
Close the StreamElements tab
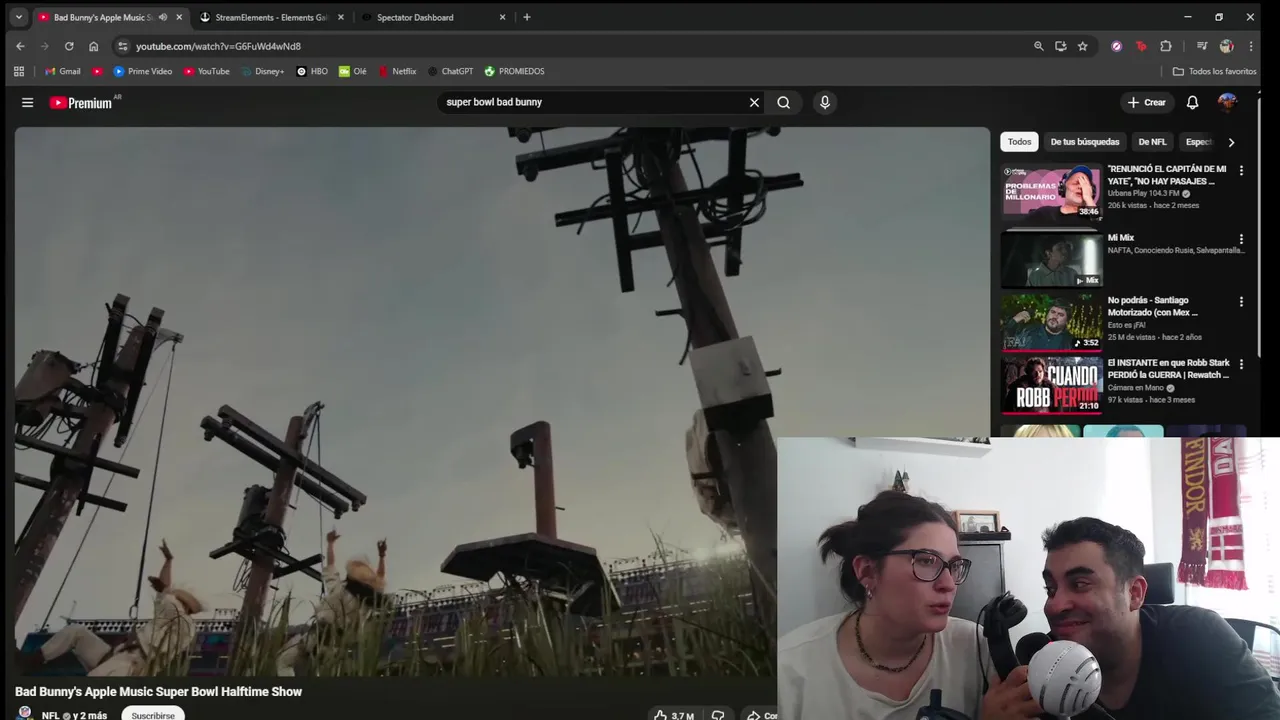coord(341,17)
